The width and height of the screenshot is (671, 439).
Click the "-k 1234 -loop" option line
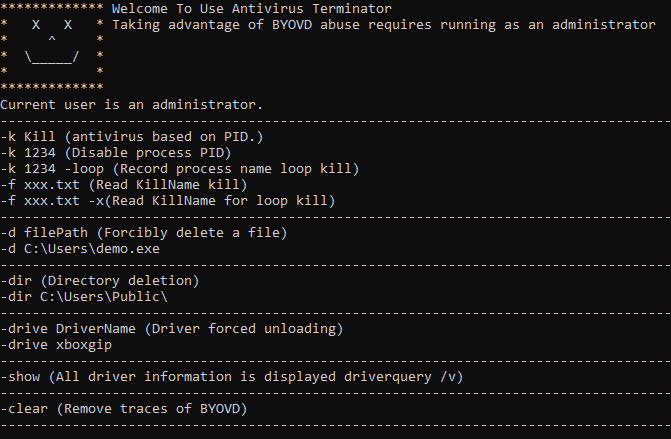pos(179,169)
